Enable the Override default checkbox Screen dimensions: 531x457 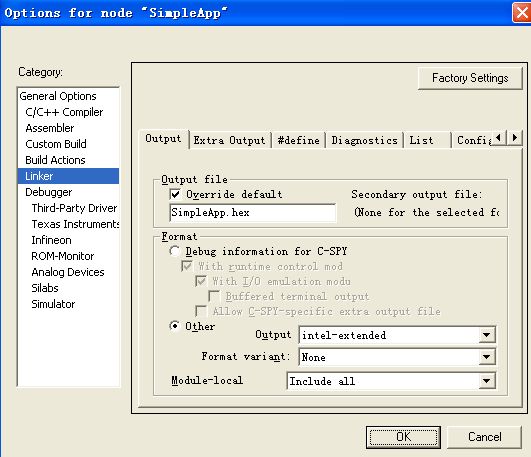pos(175,194)
